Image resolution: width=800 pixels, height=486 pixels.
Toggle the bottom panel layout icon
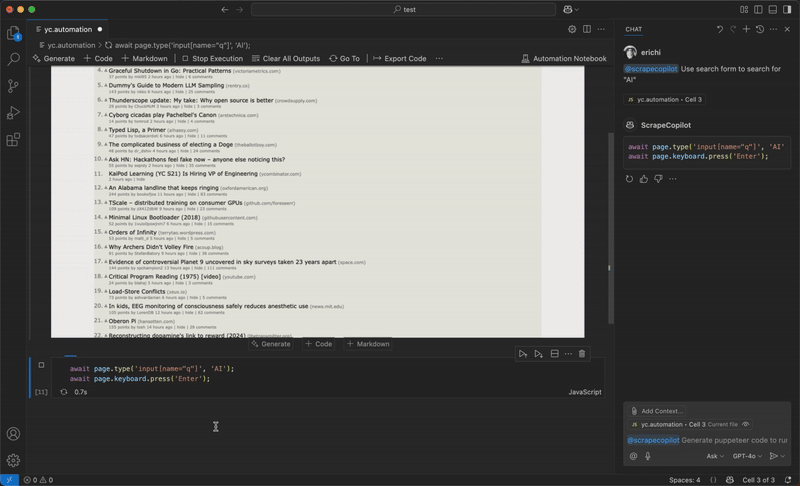pyautogui.click(x=772, y=9)
